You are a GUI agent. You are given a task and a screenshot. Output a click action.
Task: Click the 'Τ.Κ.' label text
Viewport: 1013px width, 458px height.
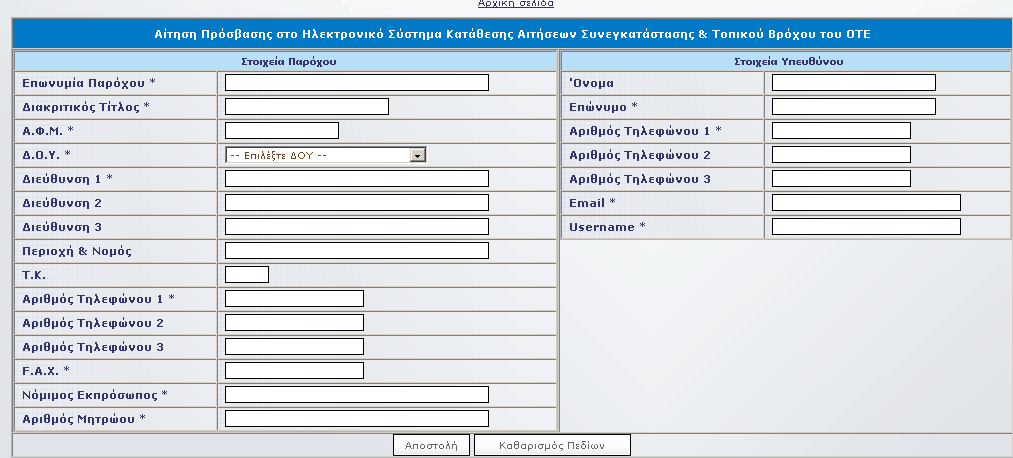(x=34, y=275)
